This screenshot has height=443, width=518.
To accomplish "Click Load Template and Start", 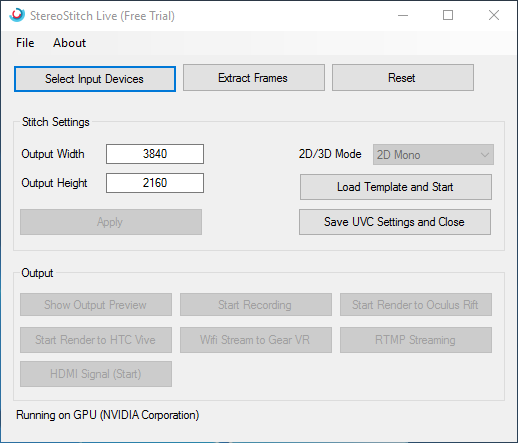I will [x=396, y=187].
